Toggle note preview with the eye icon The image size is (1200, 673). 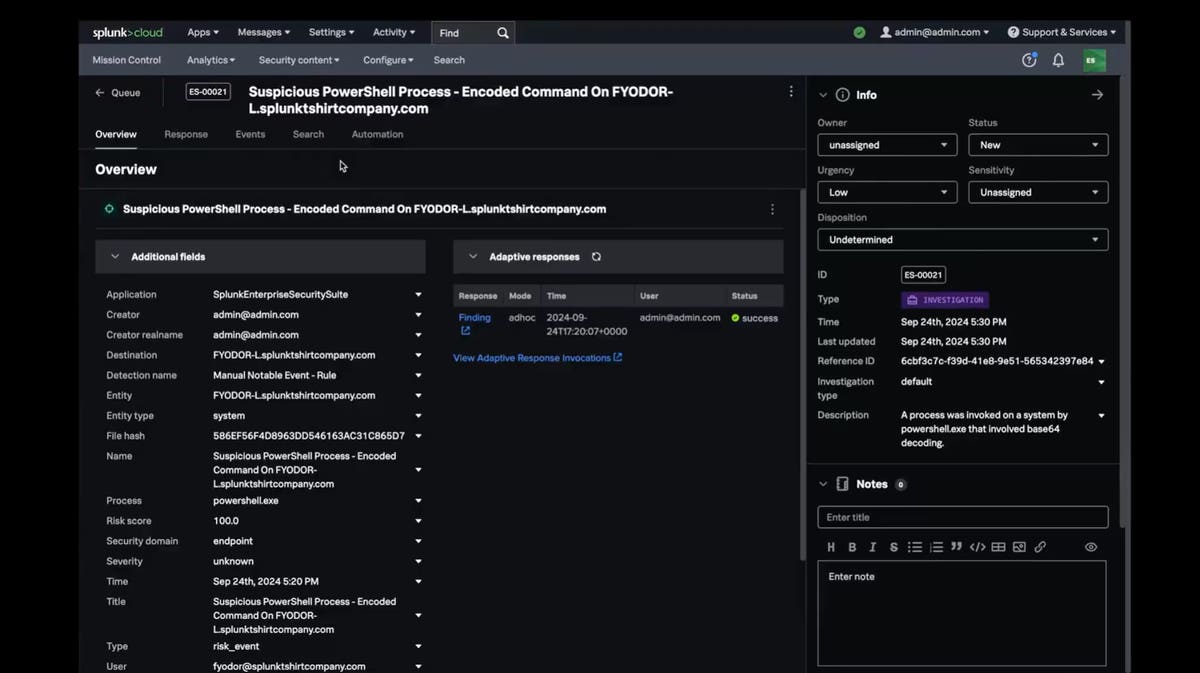pos(1091,547)
